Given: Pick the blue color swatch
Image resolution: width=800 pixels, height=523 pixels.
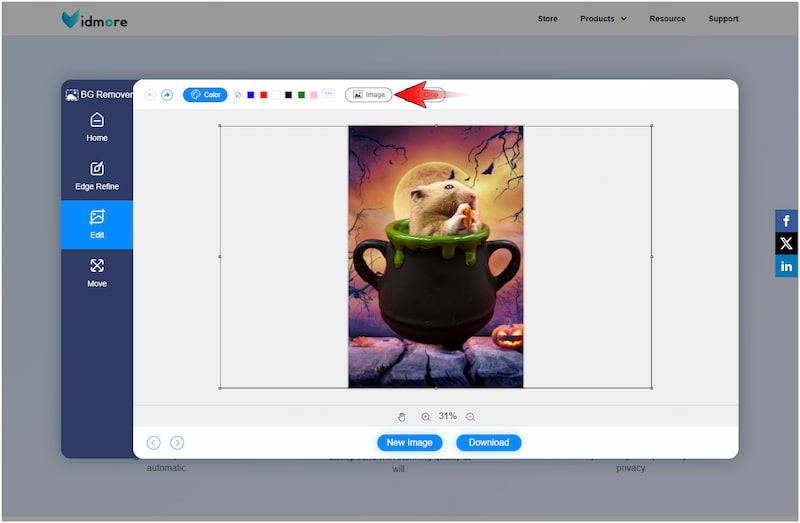Looking at the screenshot, I should tap(251, 95).
